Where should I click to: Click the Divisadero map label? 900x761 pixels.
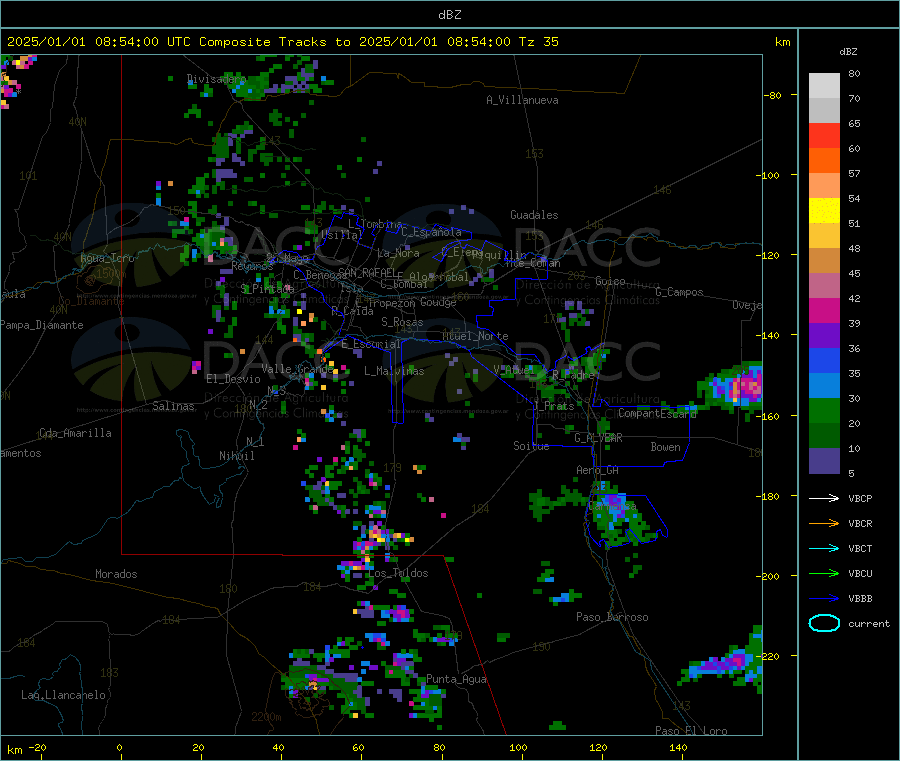(216, 79)
